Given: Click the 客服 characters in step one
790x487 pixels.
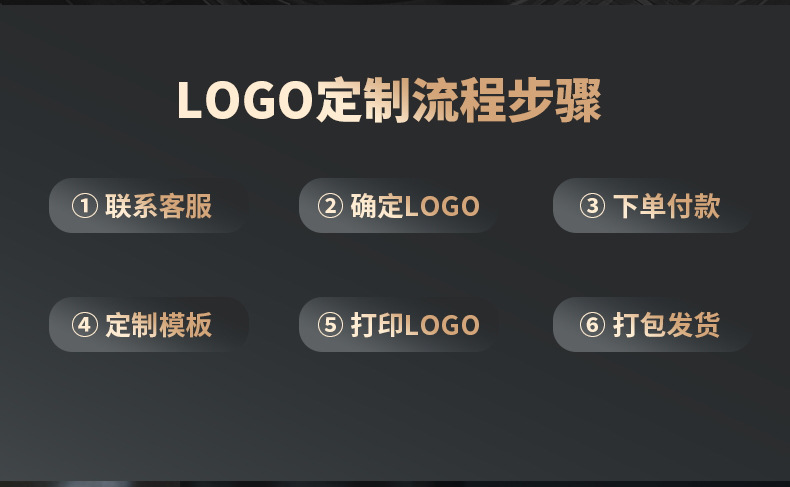Looking at the screenshot, I should pos(185,206).
